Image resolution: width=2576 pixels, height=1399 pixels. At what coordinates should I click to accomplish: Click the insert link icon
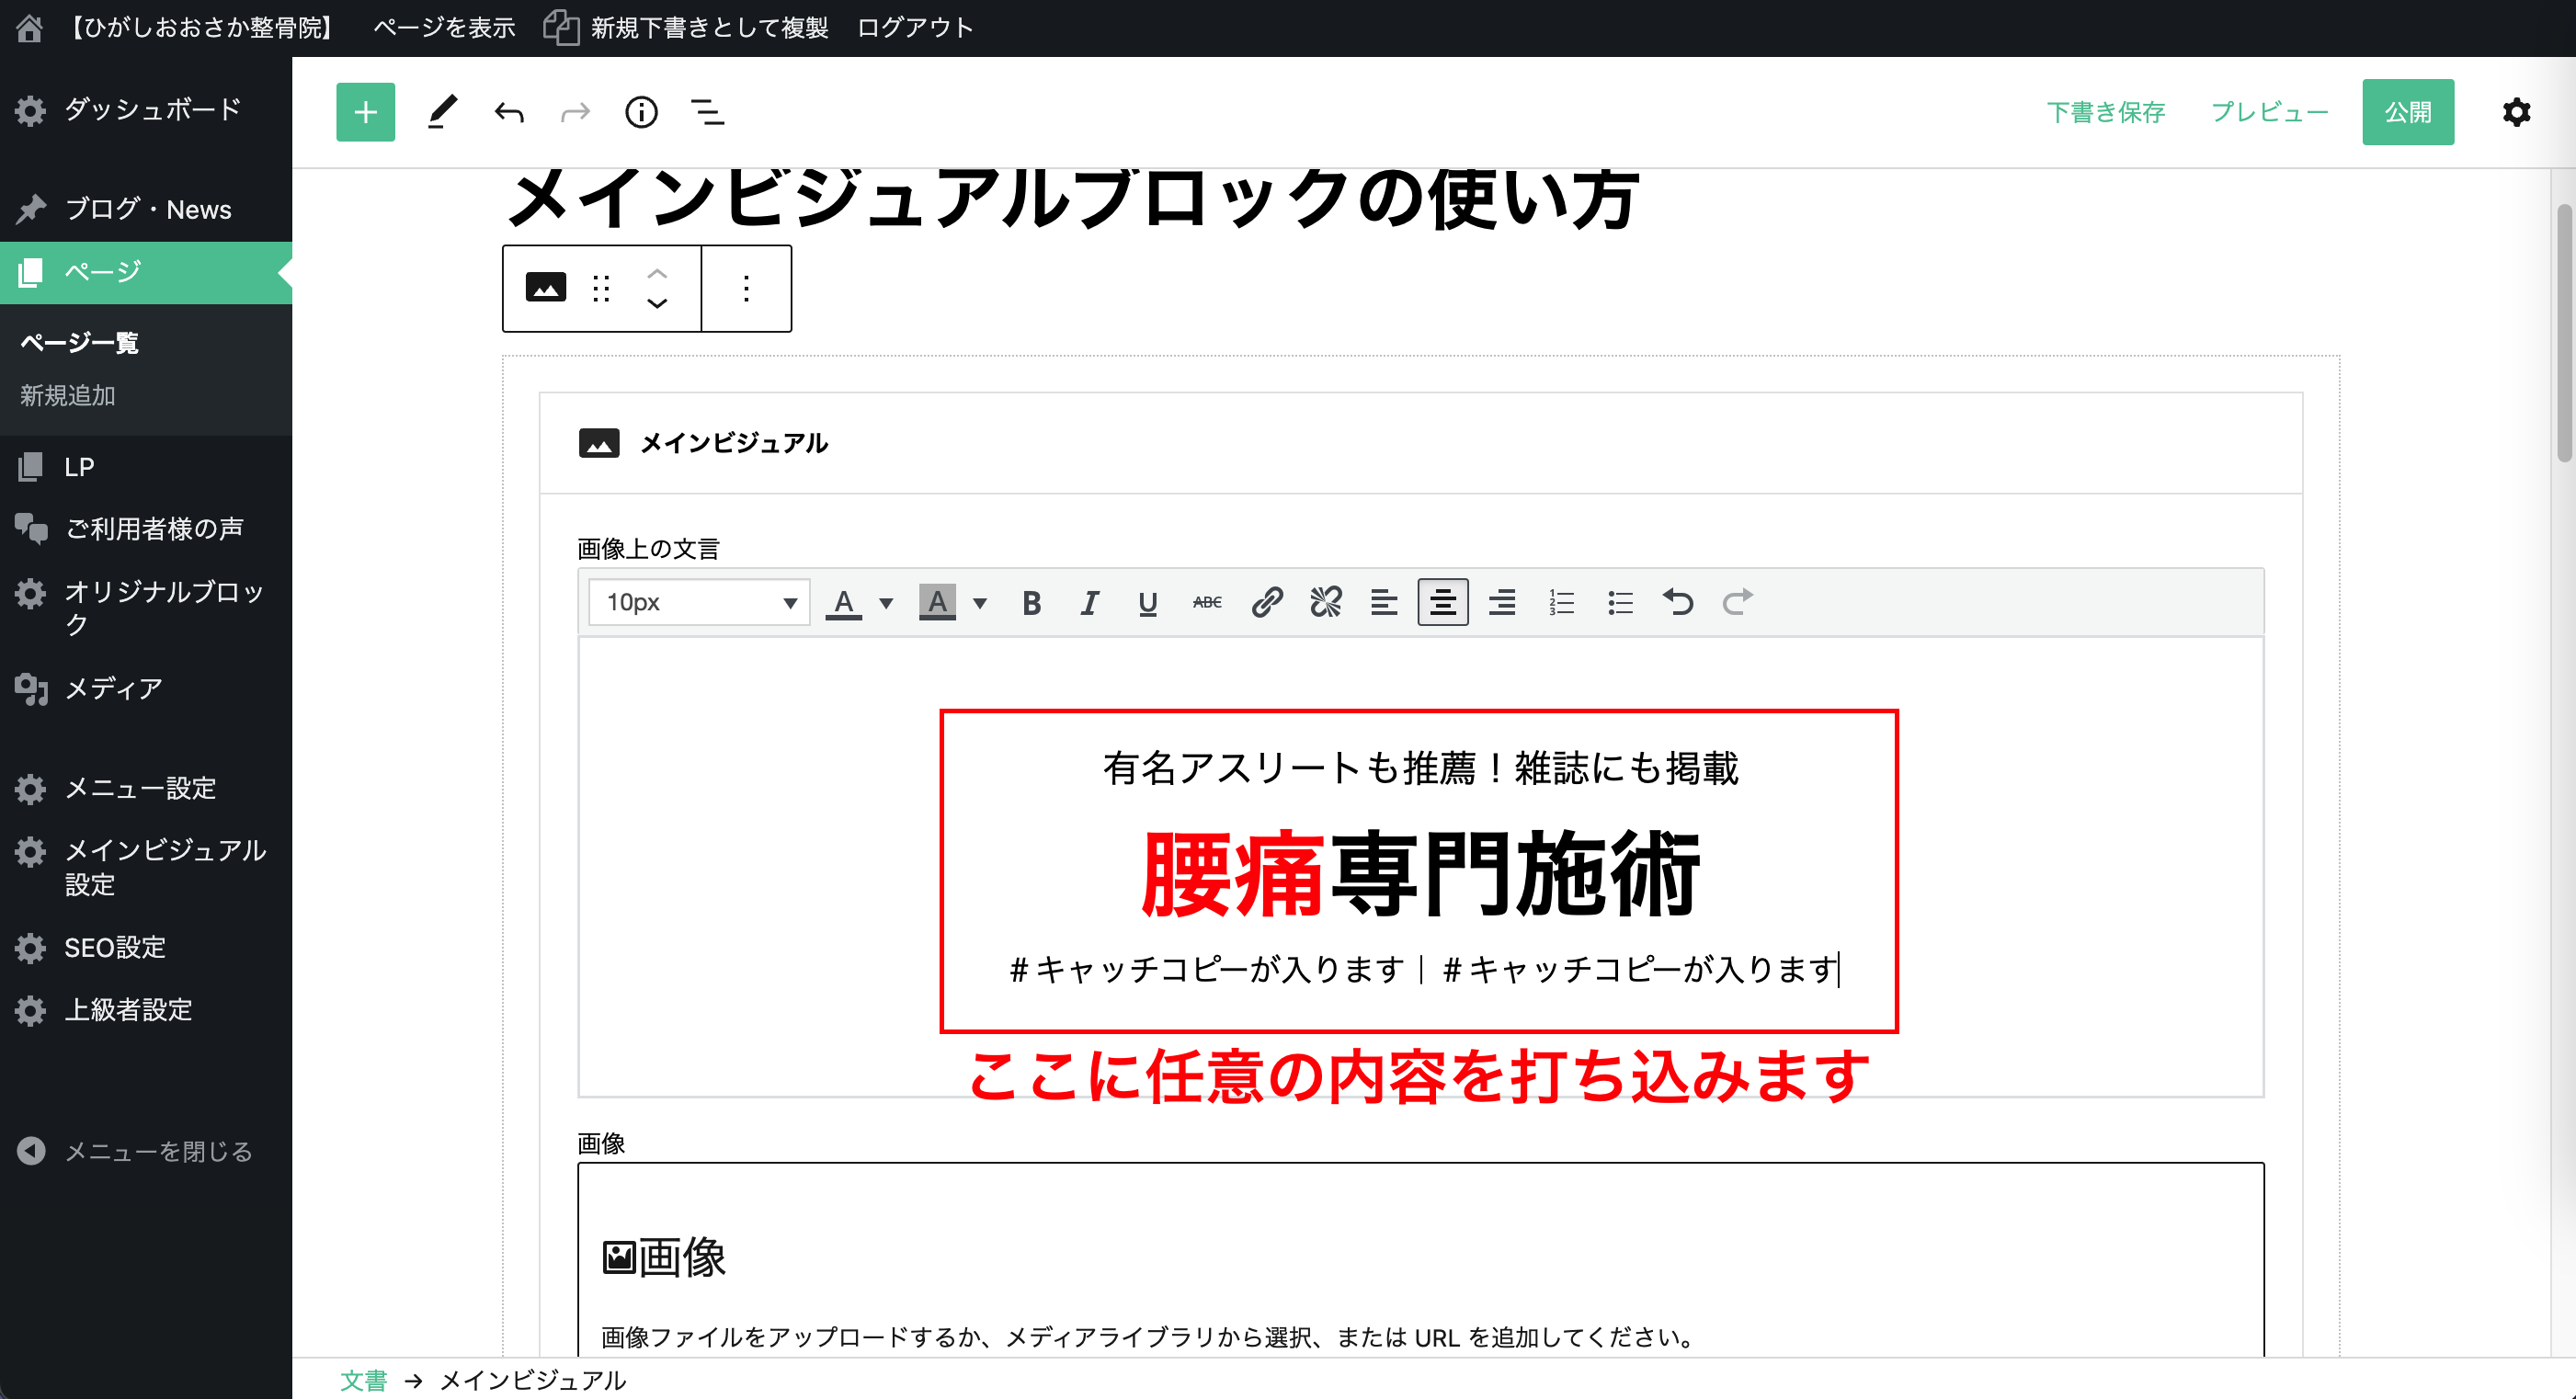coord(1267,602)
